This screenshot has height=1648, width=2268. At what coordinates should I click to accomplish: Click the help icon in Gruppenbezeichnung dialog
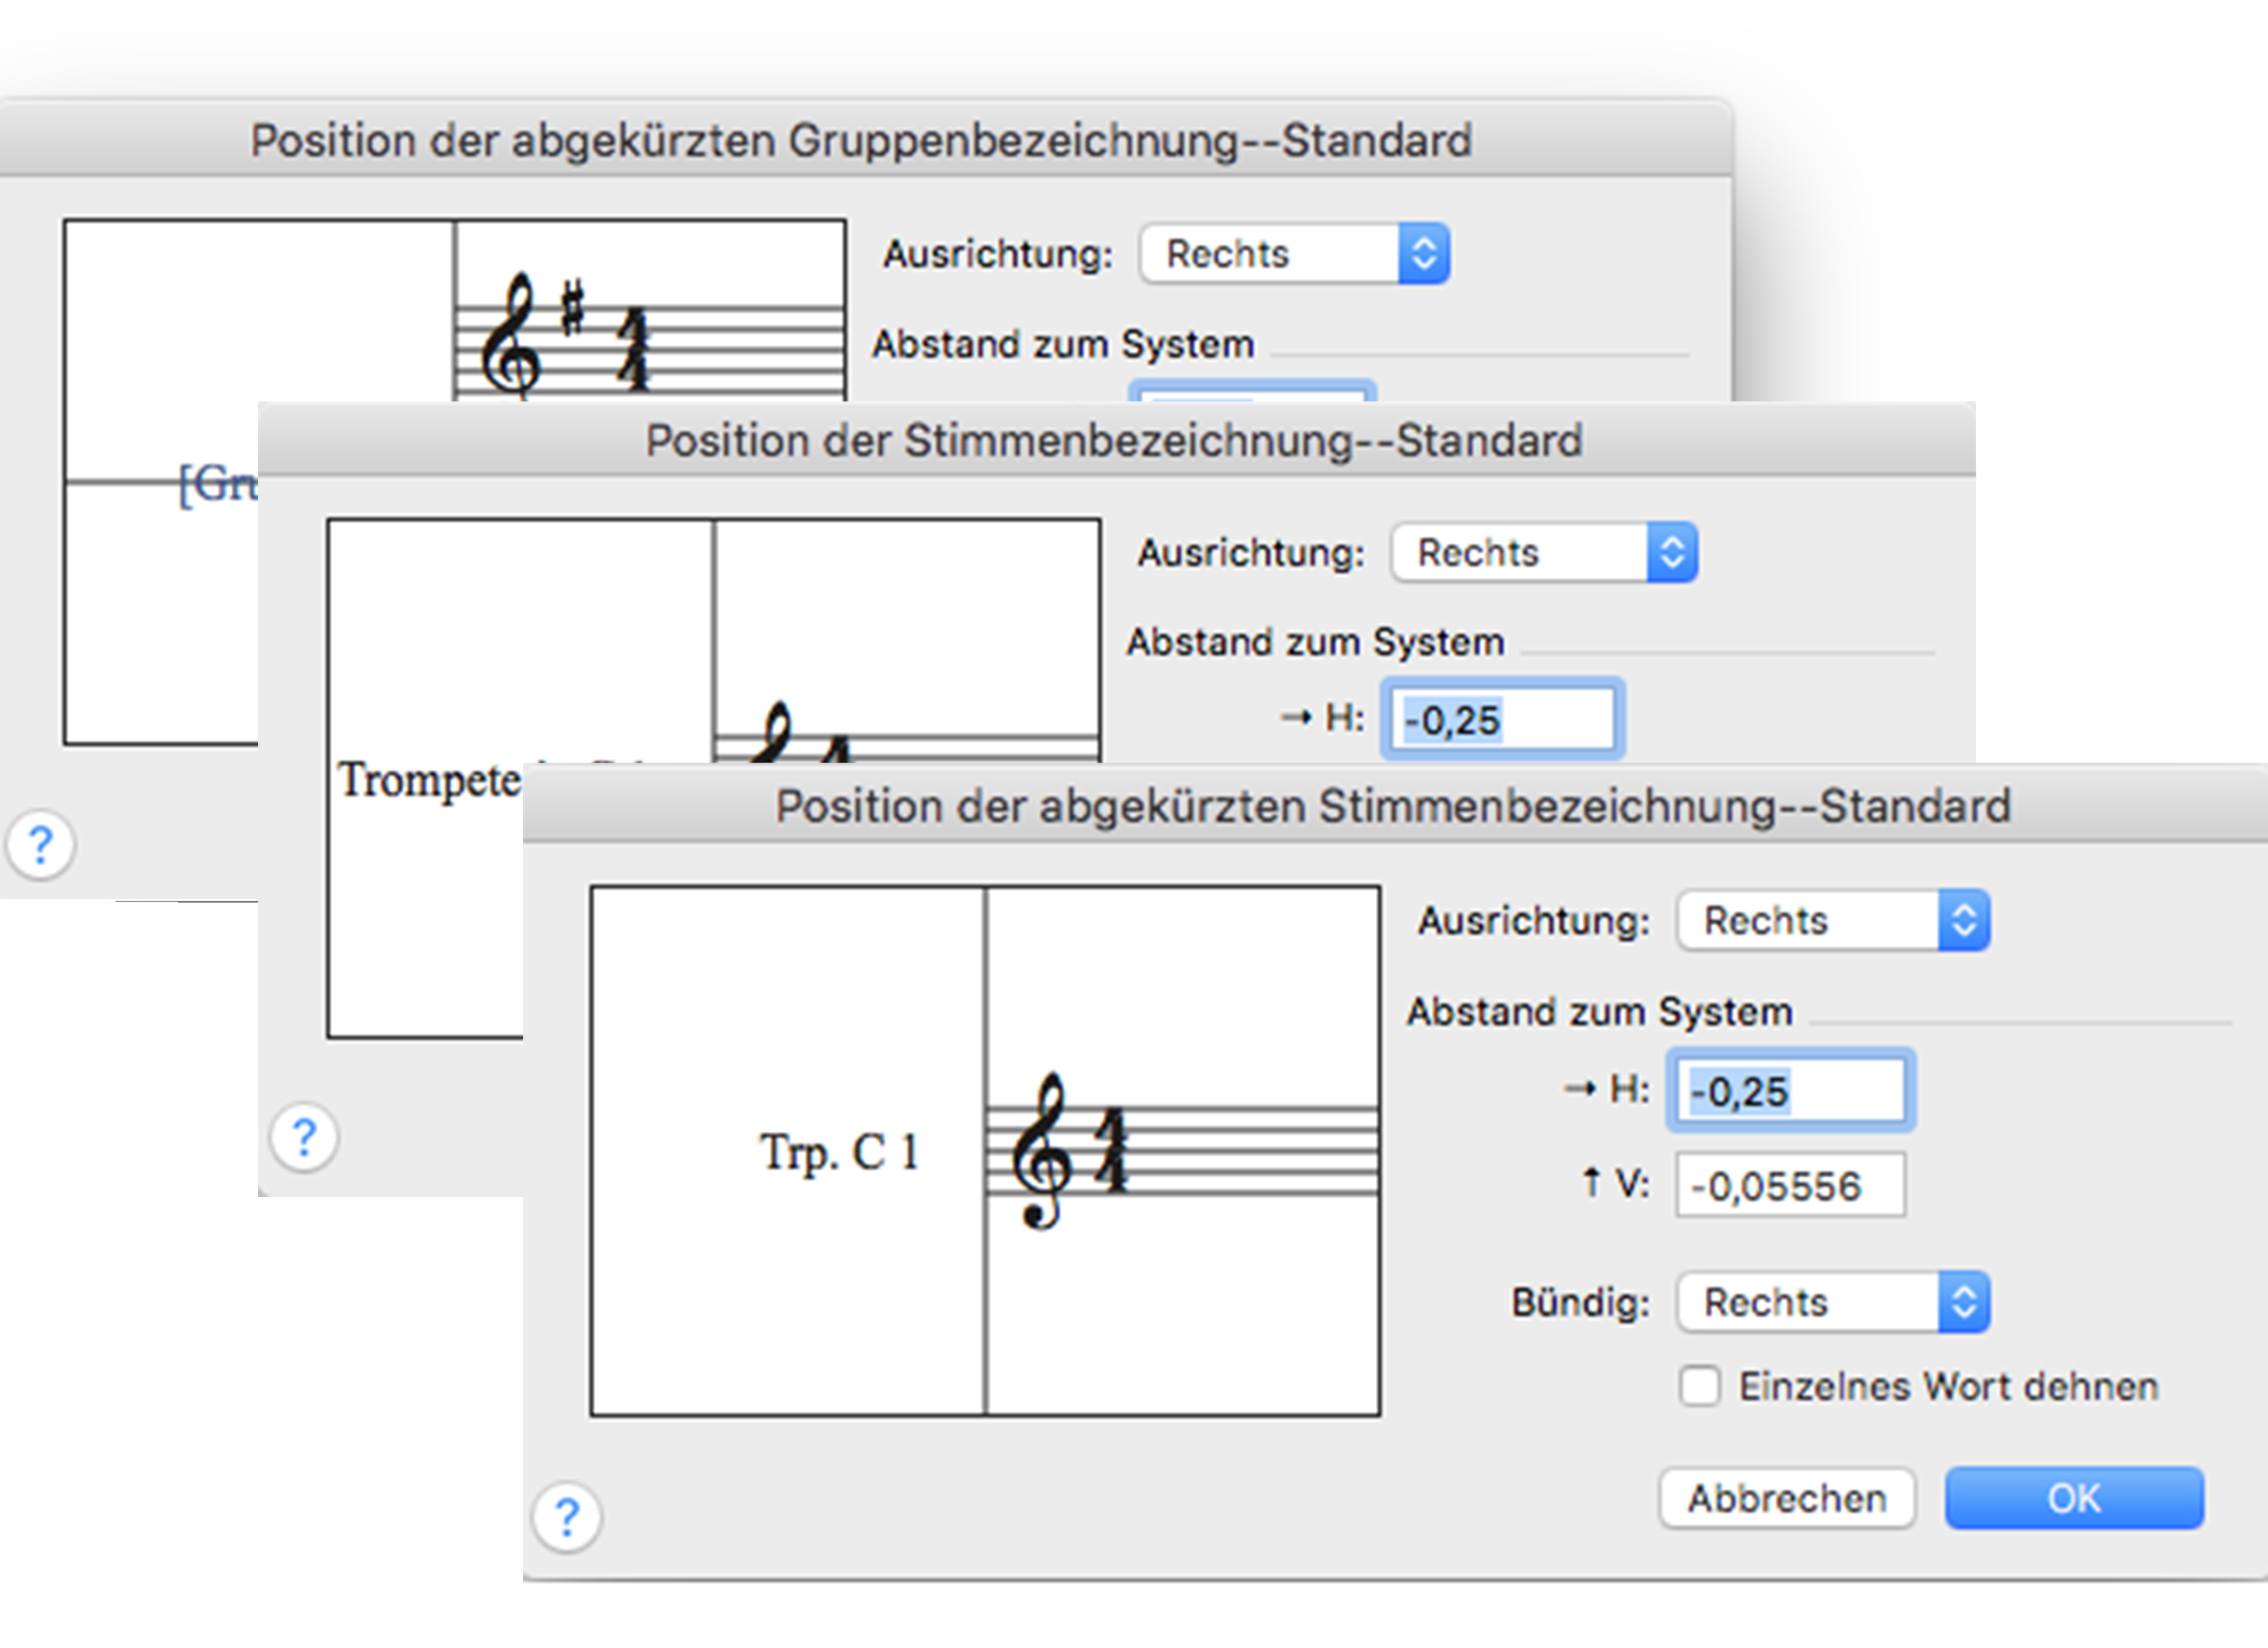coord(40,845)
